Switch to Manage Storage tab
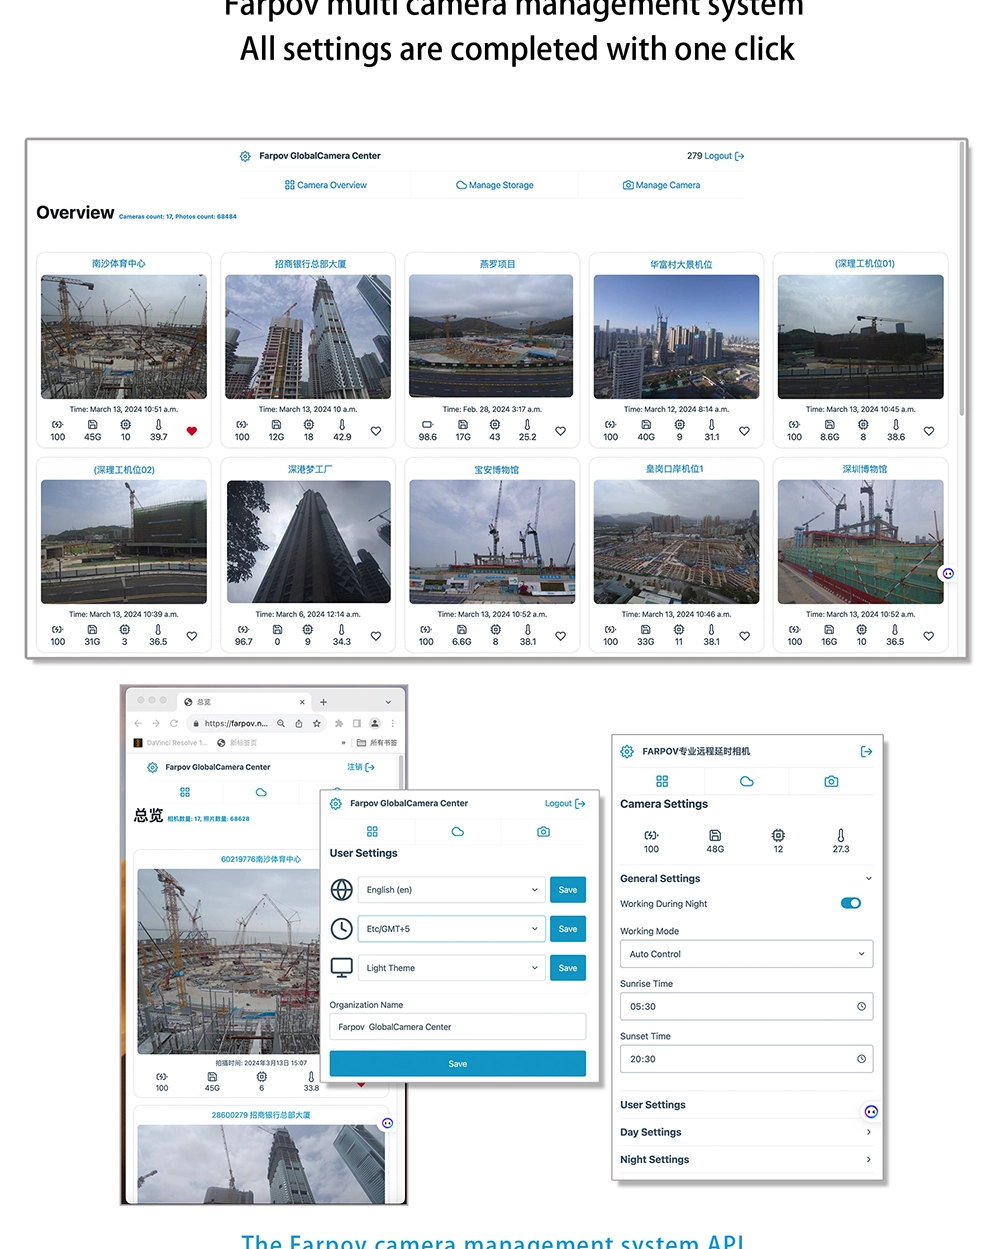Screen dimensions: 1000x1249 (x=495, y=185)
